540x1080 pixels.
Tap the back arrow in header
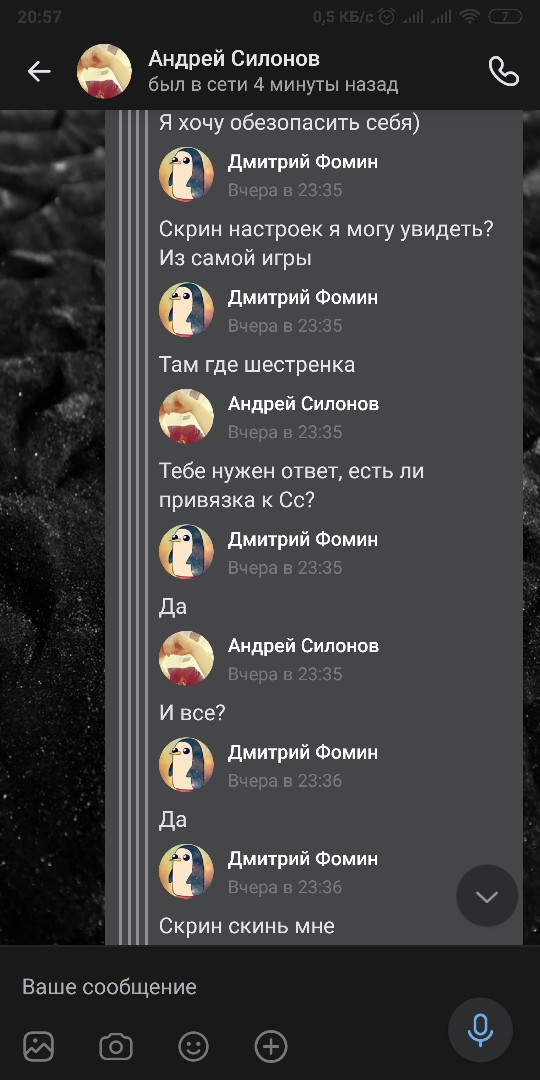pos(39,71)
